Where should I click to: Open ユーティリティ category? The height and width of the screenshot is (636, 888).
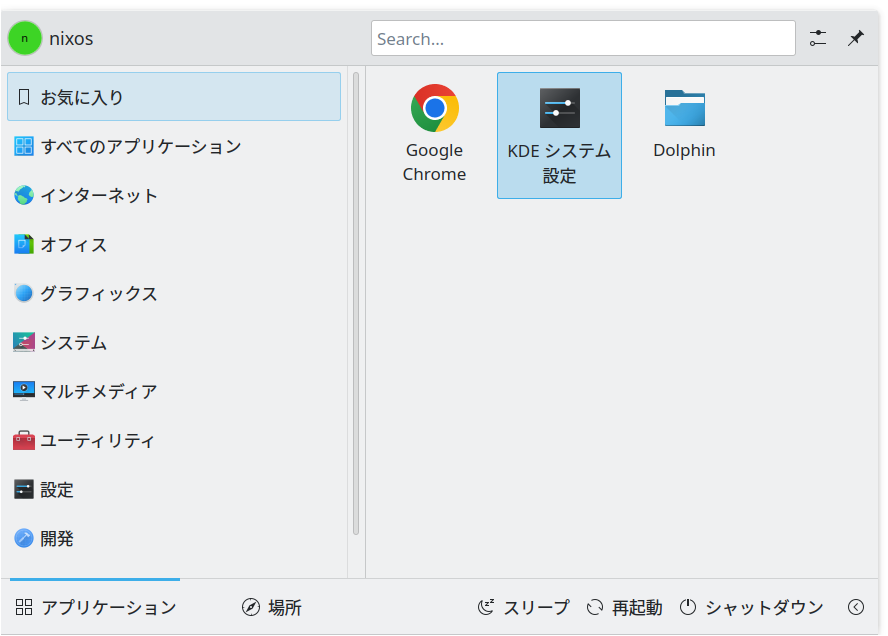tap(174, 441)
